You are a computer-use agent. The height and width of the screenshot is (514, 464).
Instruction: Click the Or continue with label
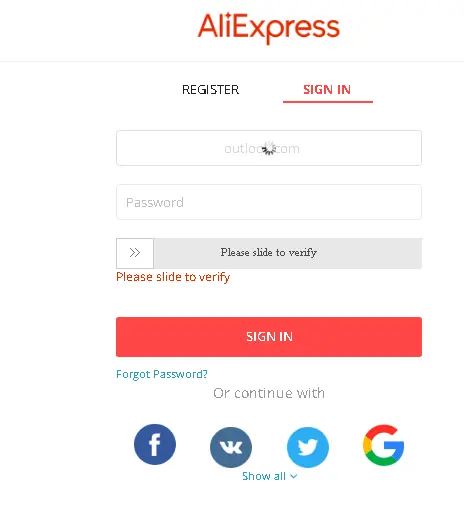[x=269, y=393]
